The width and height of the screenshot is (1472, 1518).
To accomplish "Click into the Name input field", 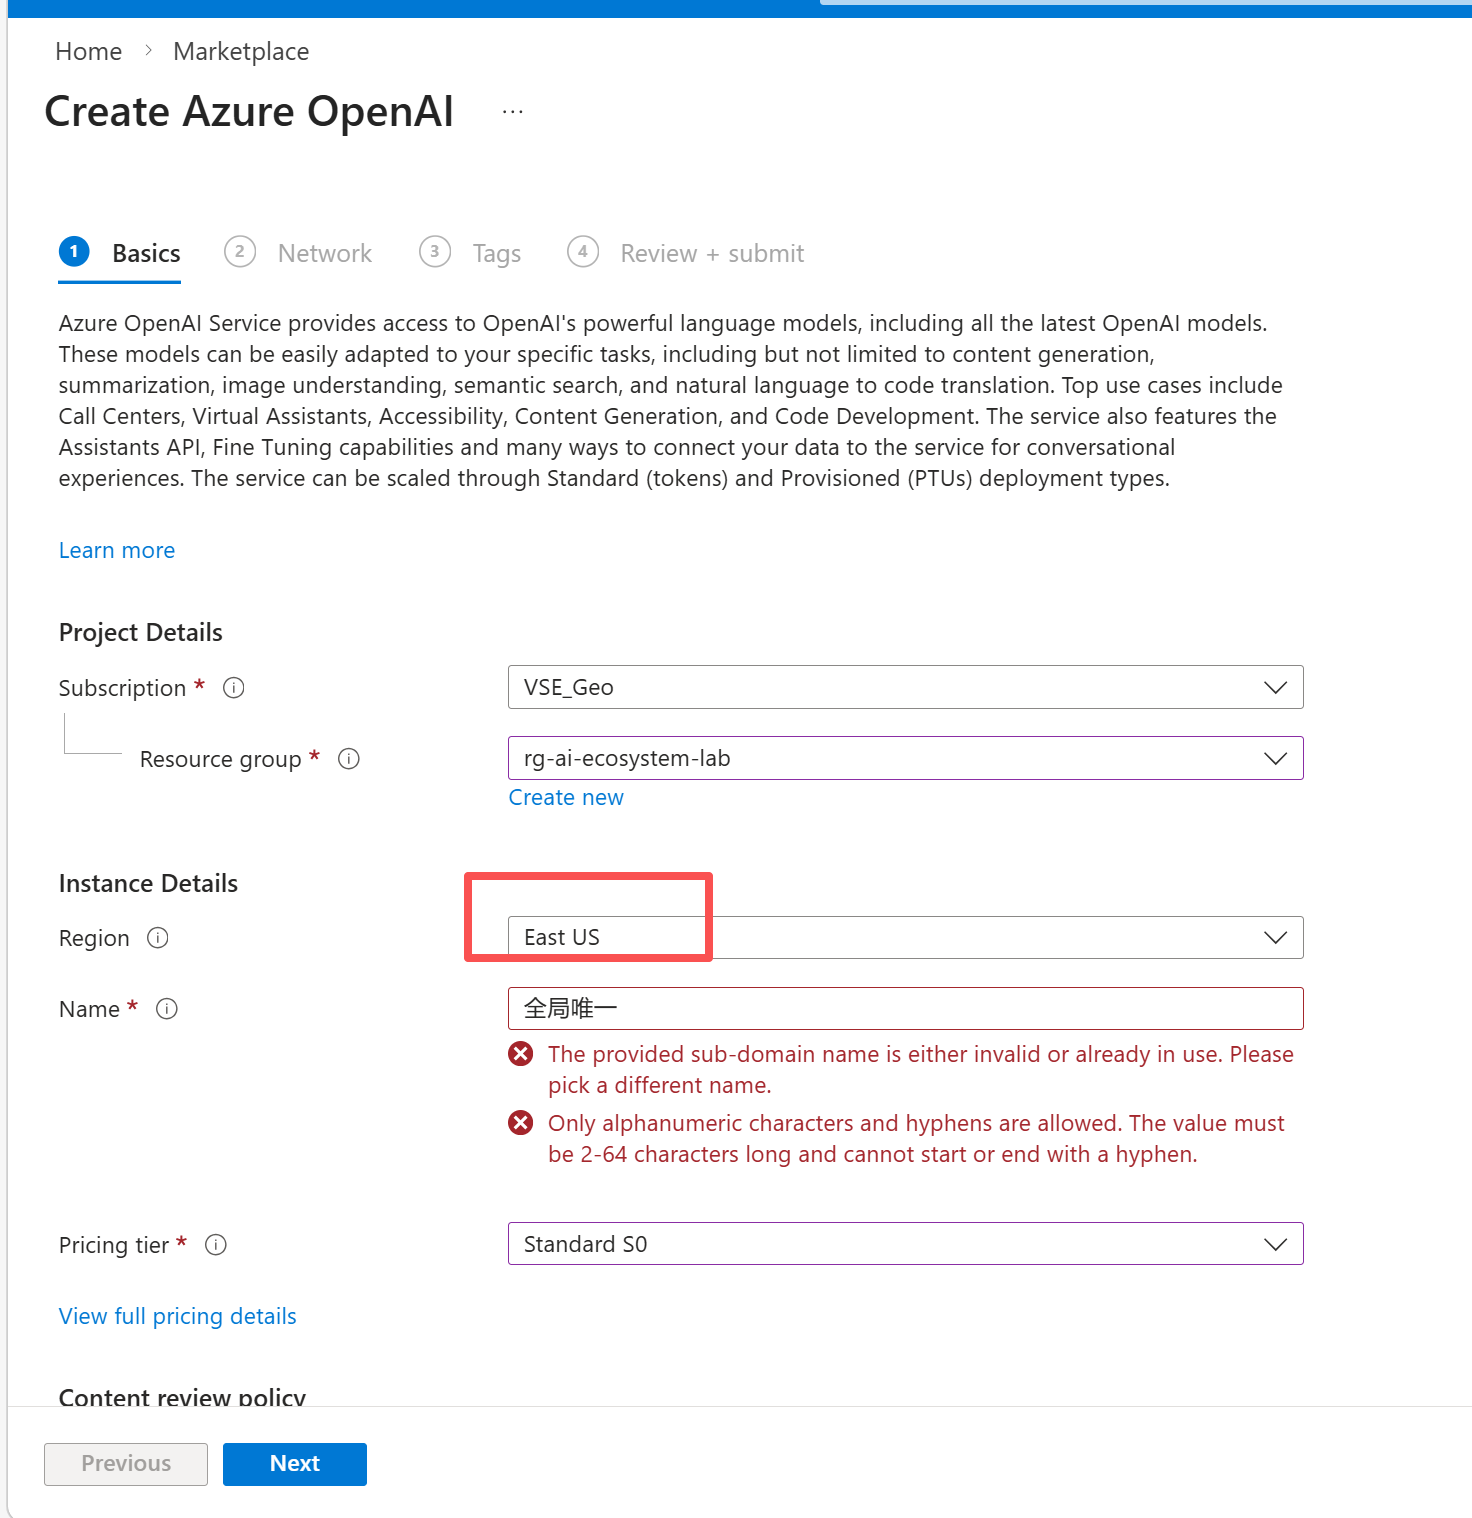I will click(x=906, y=1008).
